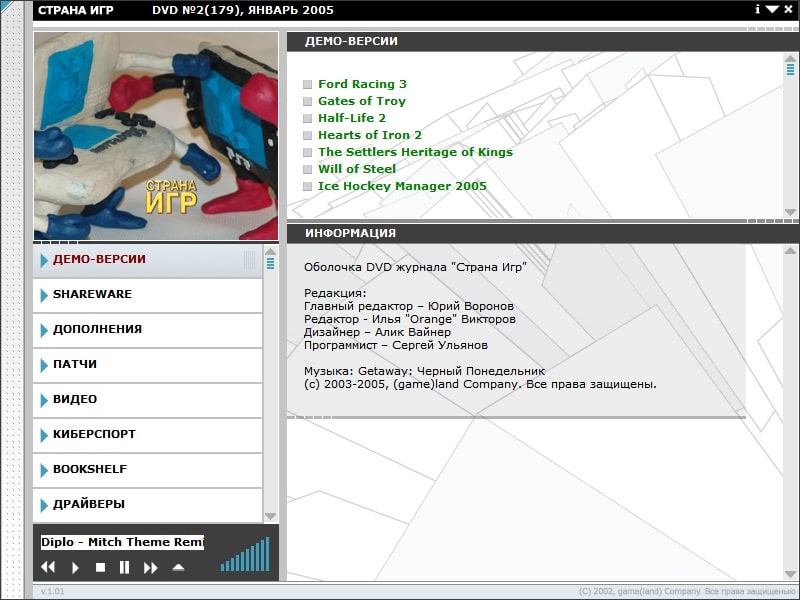The height and width of the screenshot is (600, 800).
Task: Select the ДОПОЛНЕНИЯ menu section
Action: coord(147,330)
